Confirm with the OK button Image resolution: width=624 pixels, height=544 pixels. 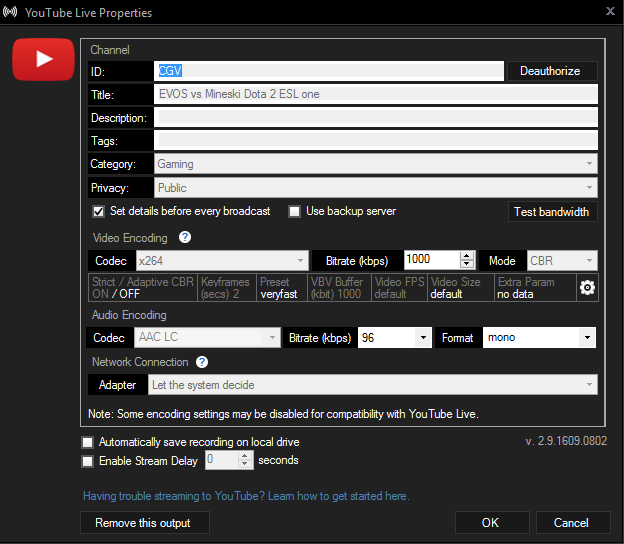pos(492,523)
